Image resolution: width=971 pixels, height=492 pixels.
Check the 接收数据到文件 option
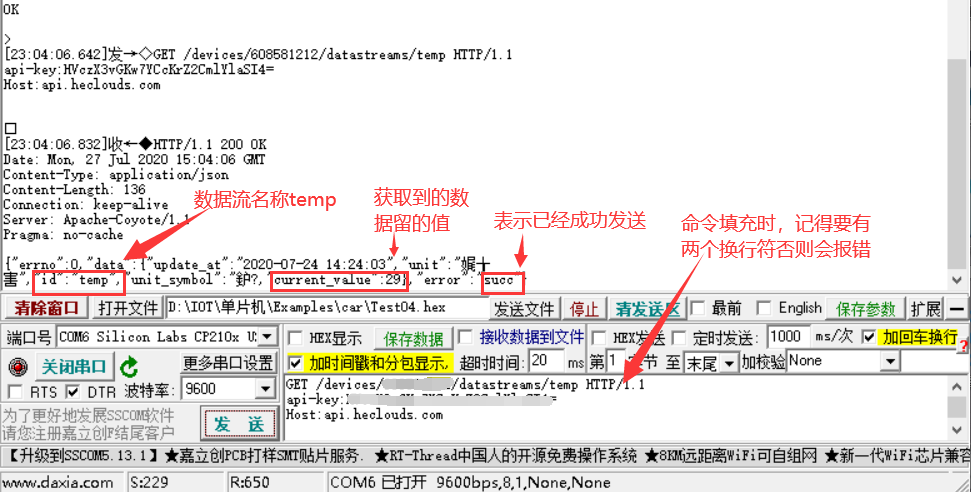coord(464,337)
